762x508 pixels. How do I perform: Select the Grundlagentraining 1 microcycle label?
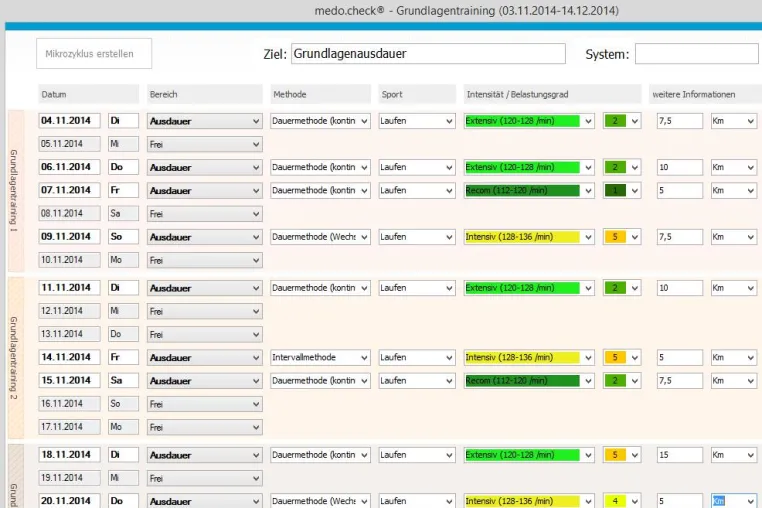15,191
